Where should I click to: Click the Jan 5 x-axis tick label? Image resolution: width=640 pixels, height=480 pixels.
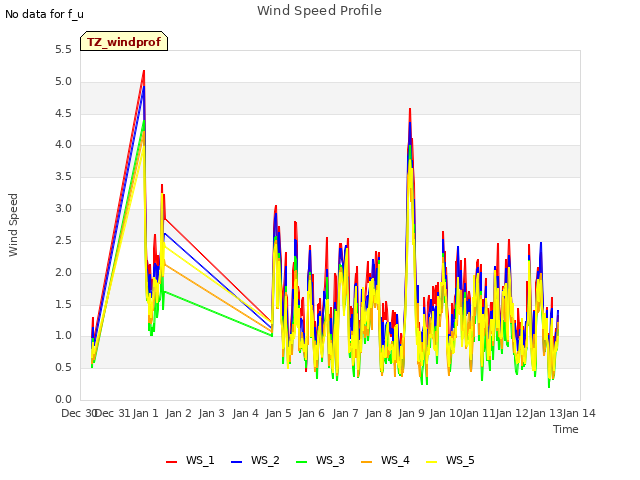tap(279, 413)
